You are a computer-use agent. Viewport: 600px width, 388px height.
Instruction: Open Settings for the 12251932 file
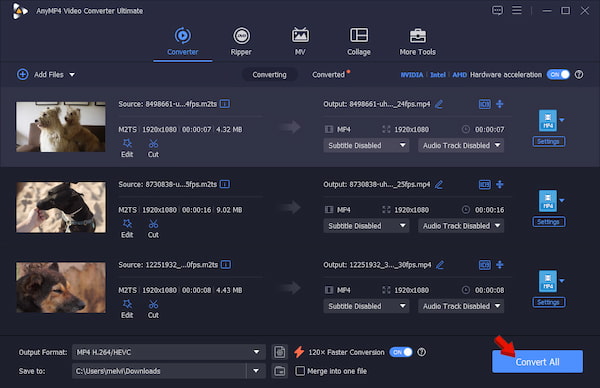point(548,302)
